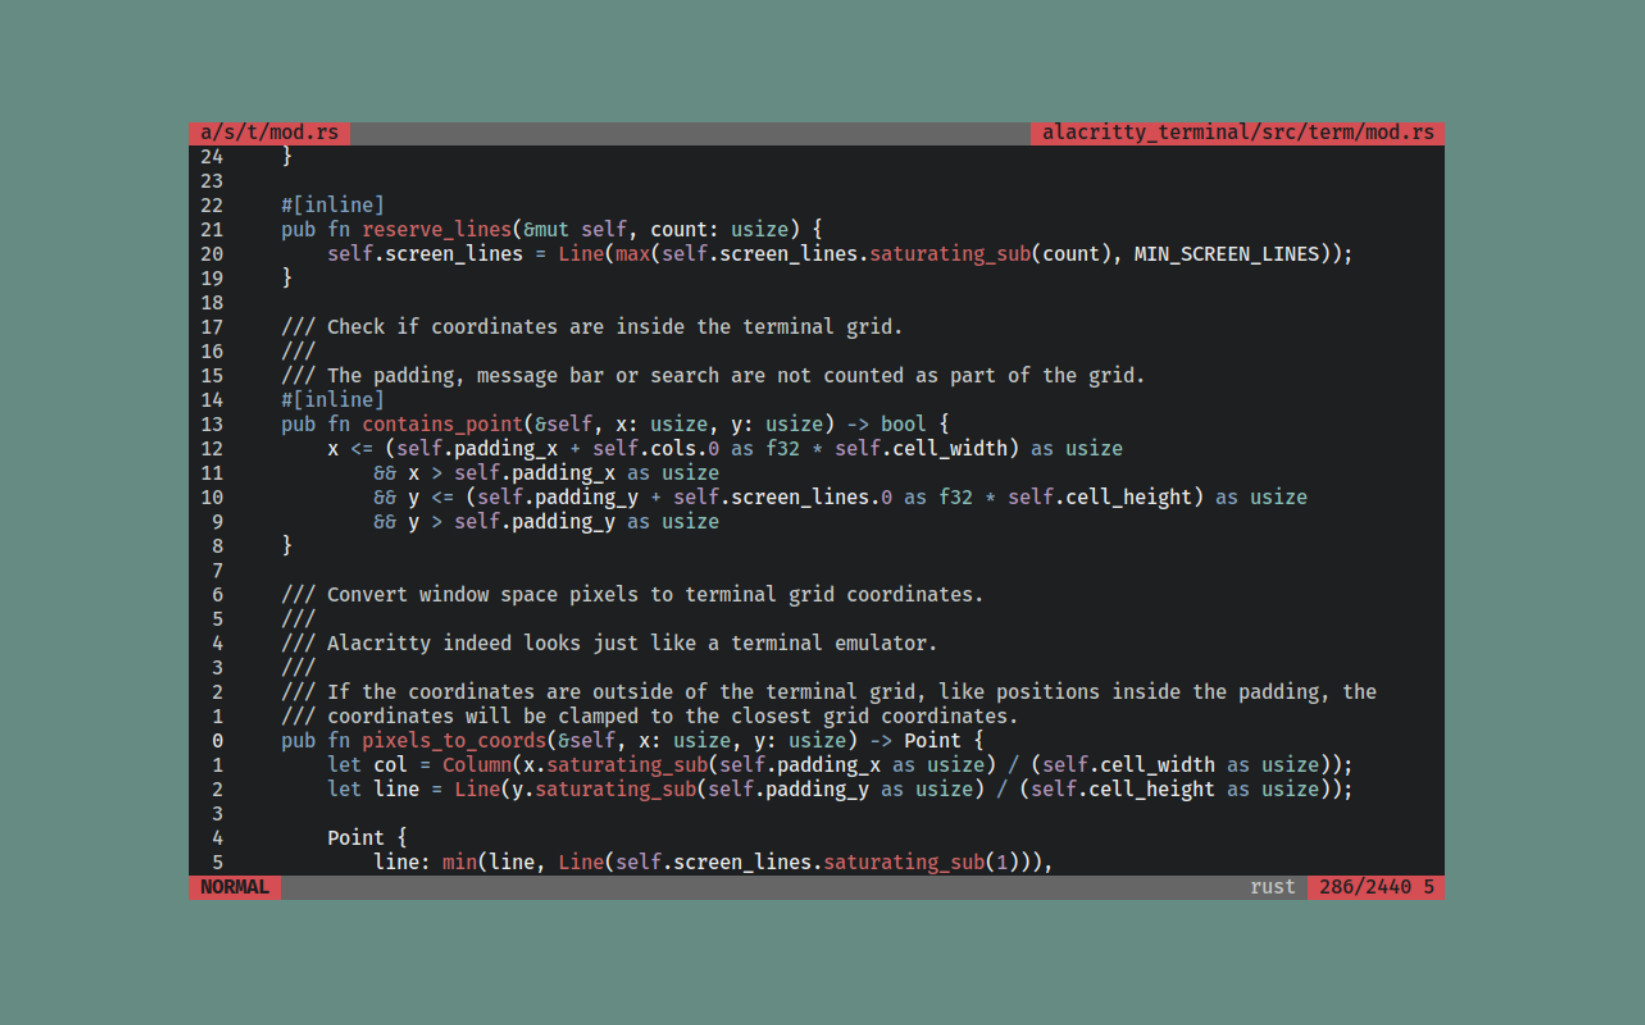1645x1025 pixels.
Task: Click the '&& y > self.padding_y as usize' line
Action: pos(546,522)
